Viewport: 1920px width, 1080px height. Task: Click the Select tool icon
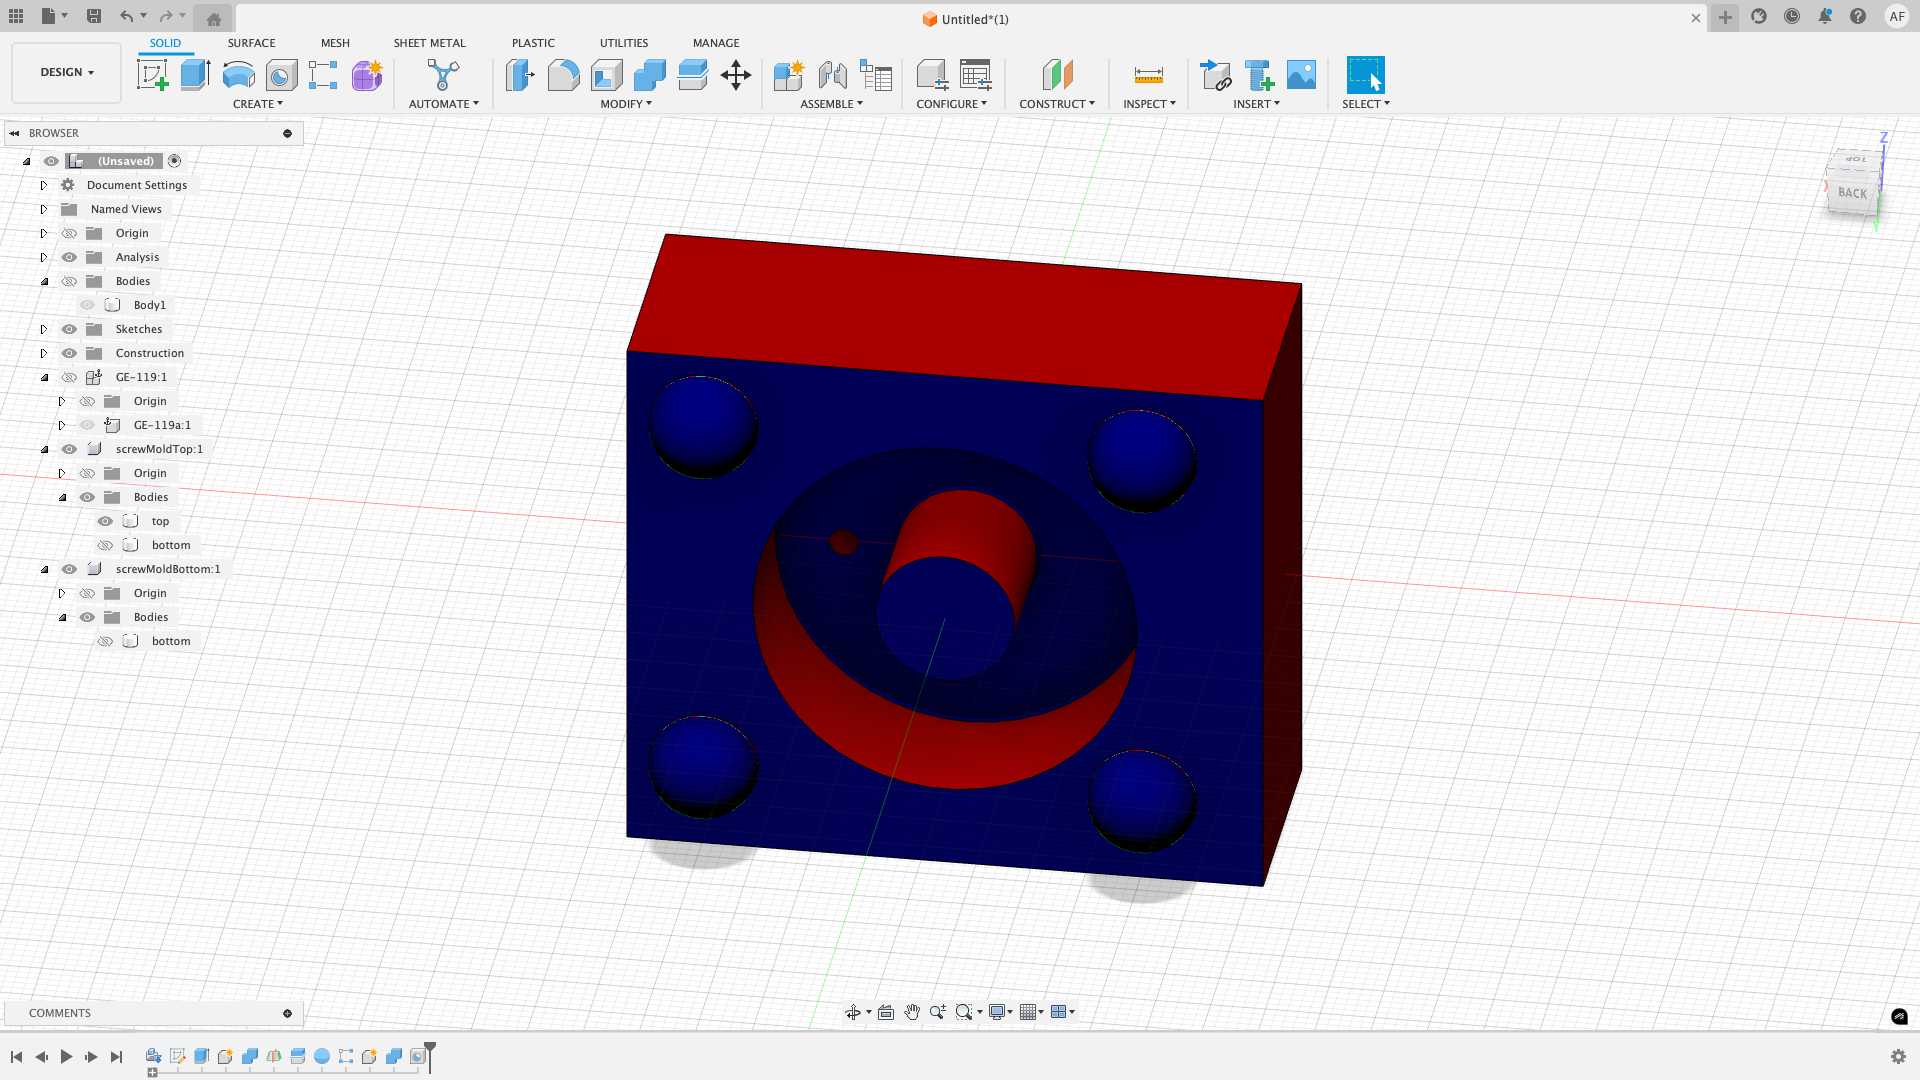click(1365, 75)
